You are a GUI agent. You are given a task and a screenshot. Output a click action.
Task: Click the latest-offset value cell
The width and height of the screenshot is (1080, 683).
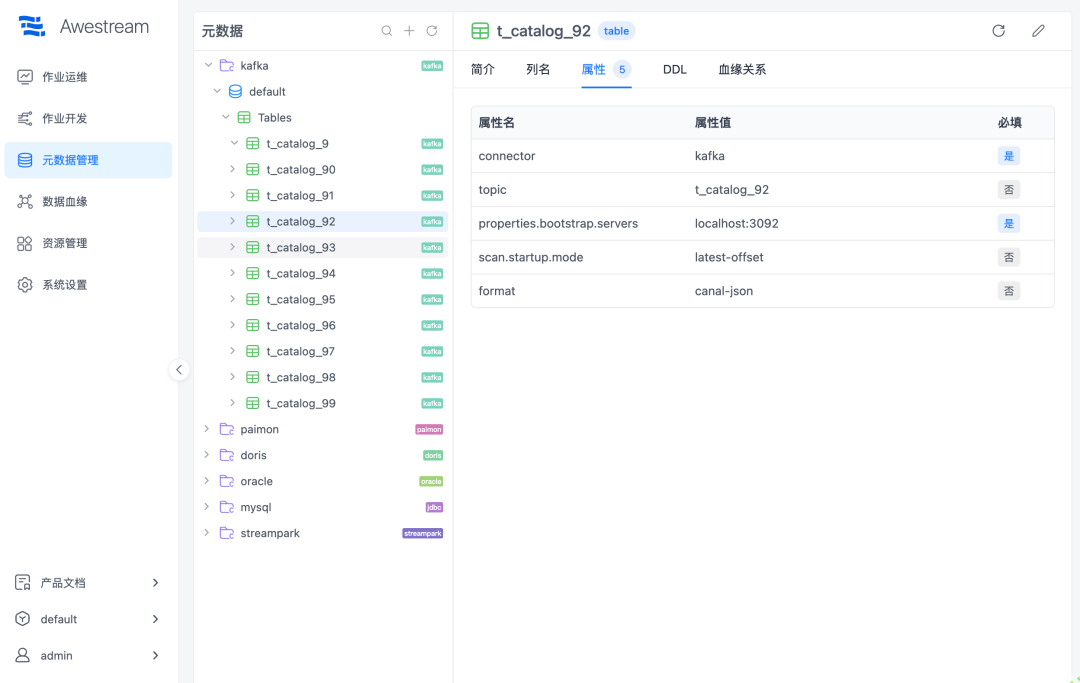(729, 258)
